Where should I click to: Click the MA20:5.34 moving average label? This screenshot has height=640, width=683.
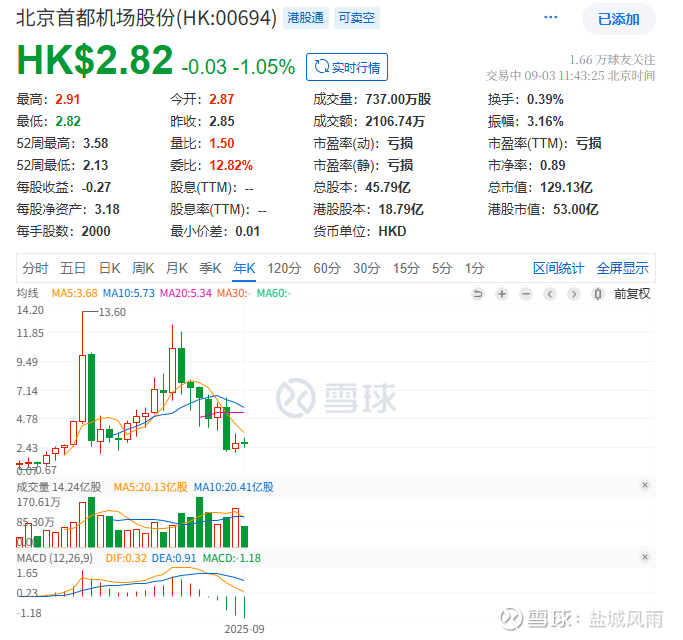click(186, 293)
